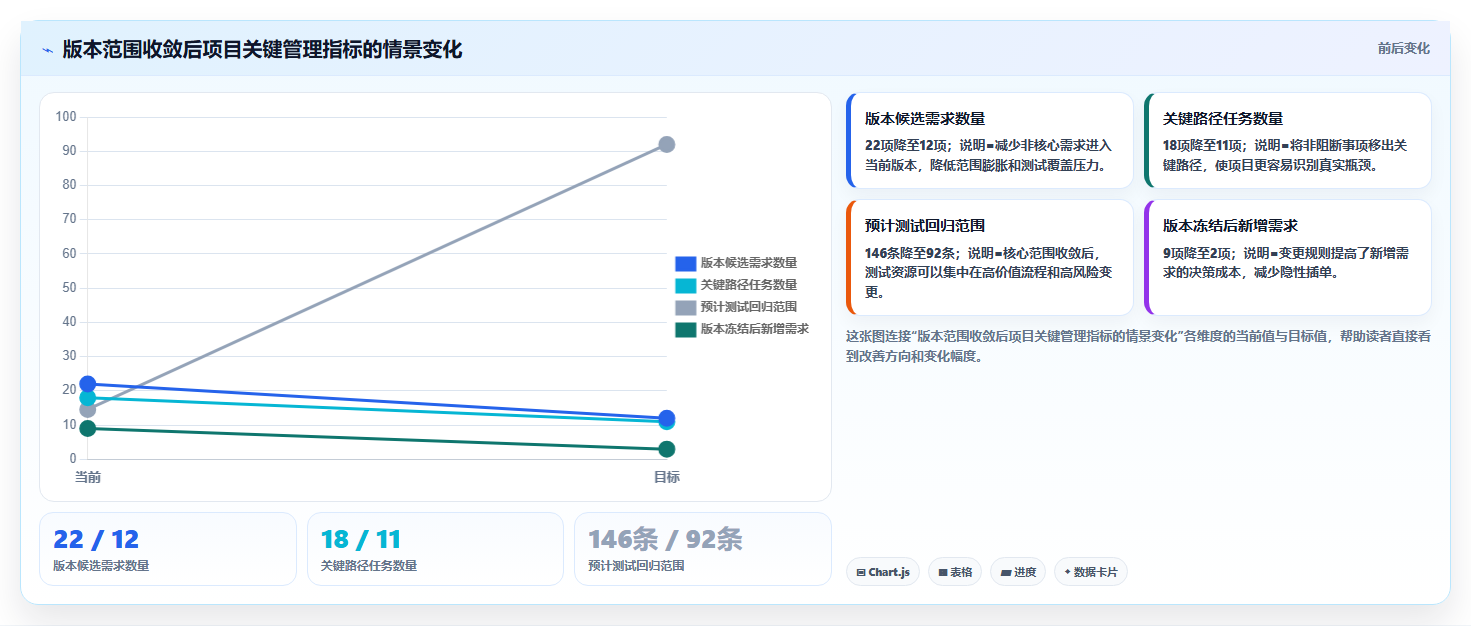Open the 版本冻结后新增需求 info card
This screenshot has height=626, width=1471.
pos(1288,258)
